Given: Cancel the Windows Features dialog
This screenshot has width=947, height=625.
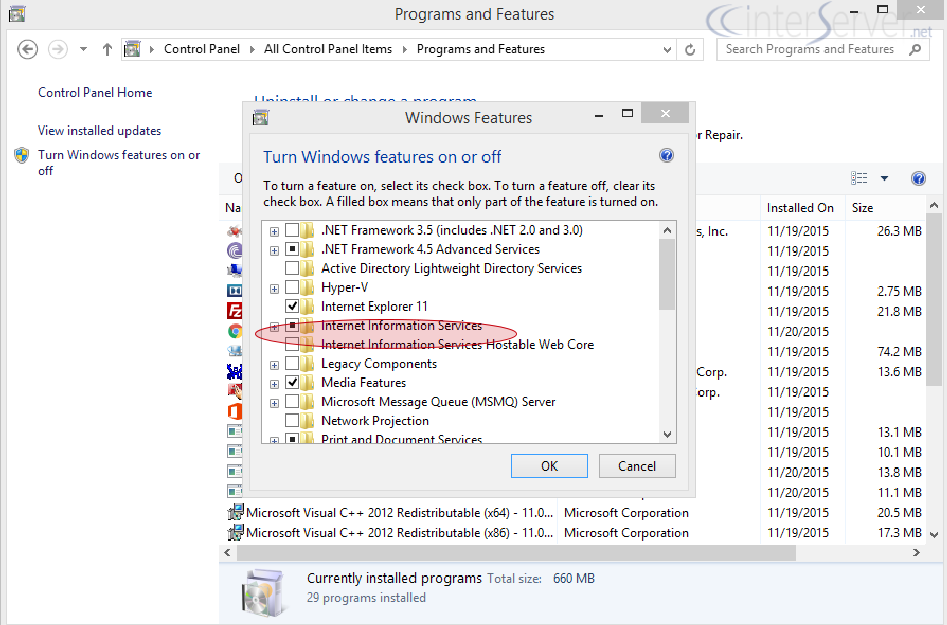Looking at the screenshot, I should pos(637,466).
